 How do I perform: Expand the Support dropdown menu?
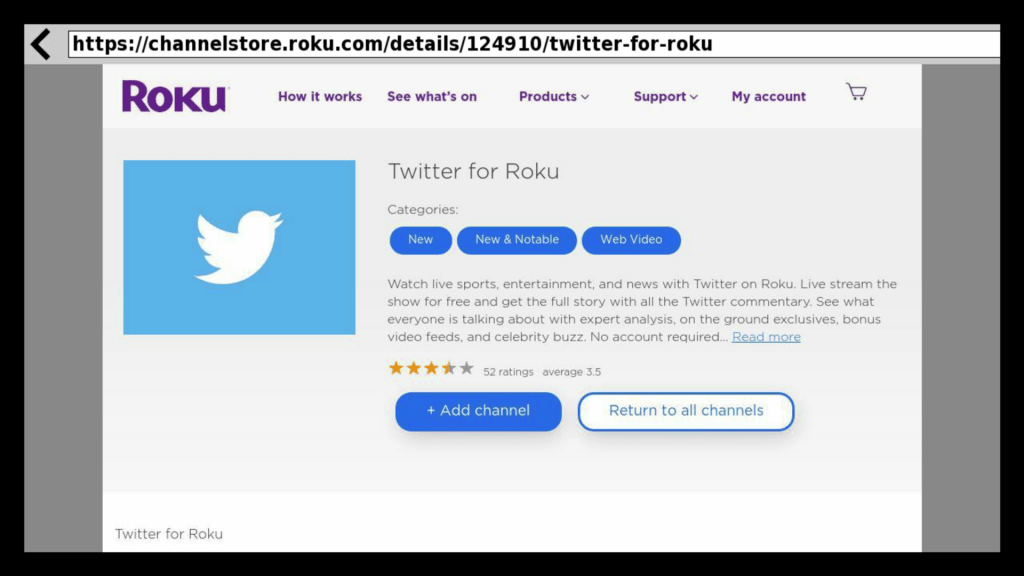[665, 97]
